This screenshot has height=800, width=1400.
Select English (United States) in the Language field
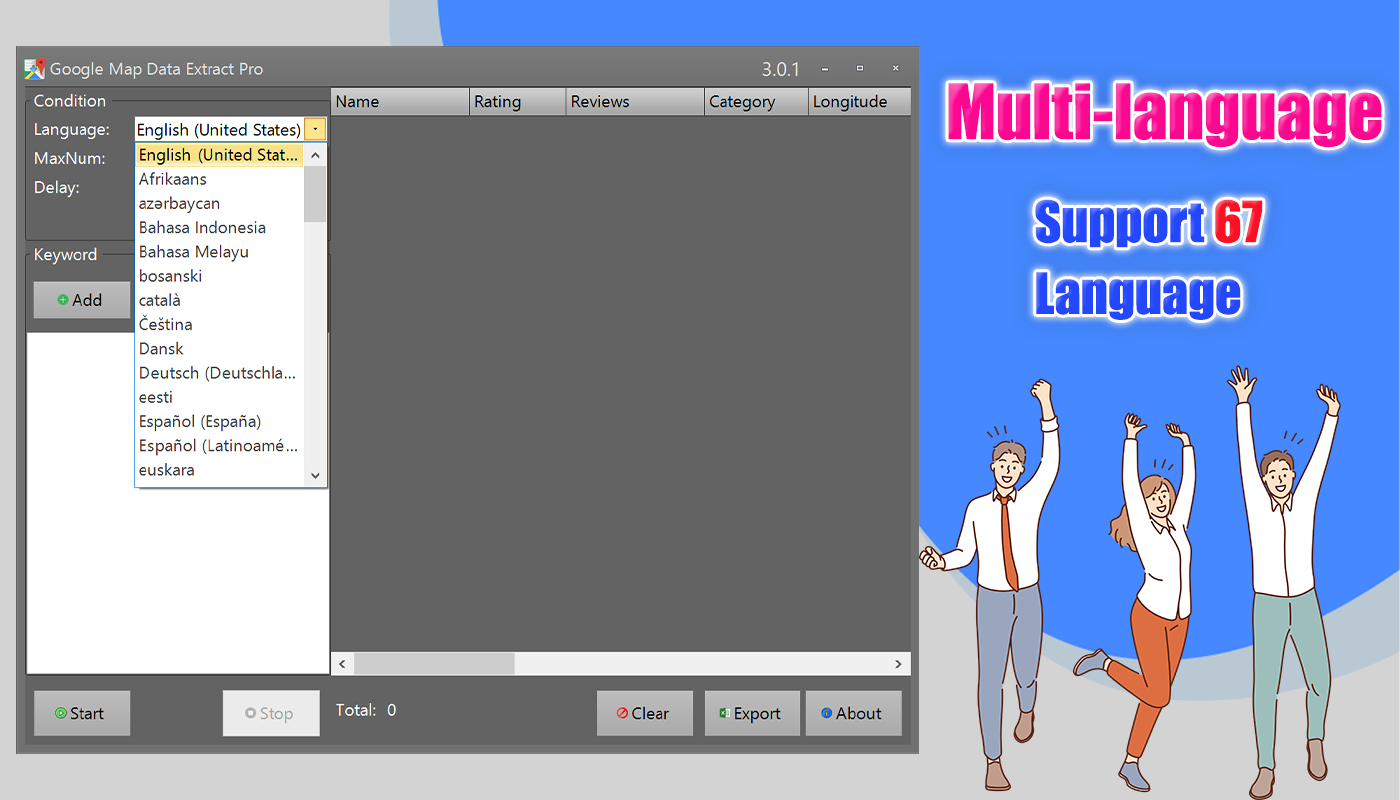(219, 129)
